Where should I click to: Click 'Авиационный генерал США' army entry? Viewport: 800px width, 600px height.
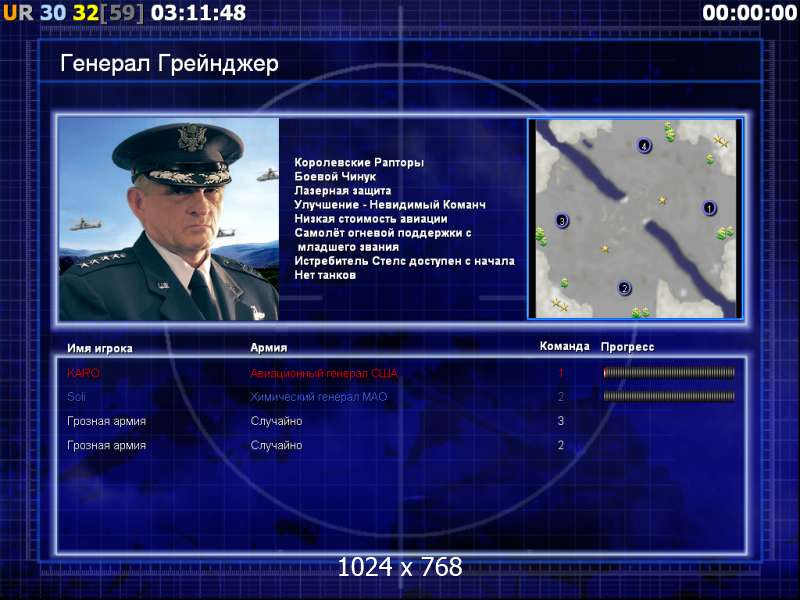(323, 373)
